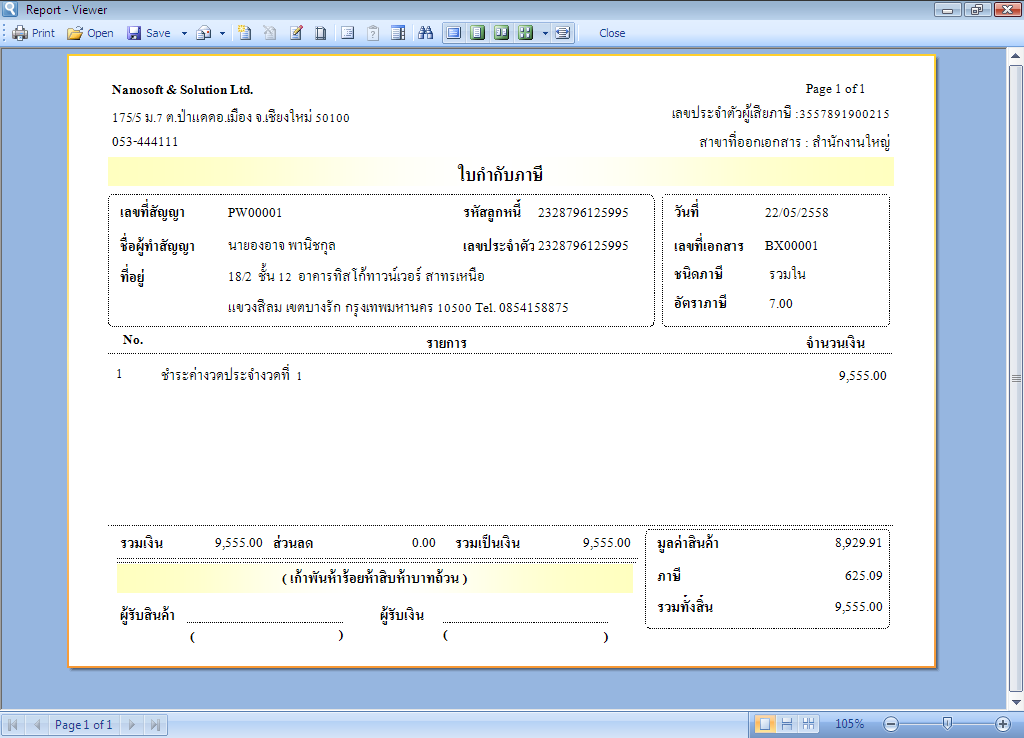Click the page setup icon
The height and width of the screenshot is (738, 1024).
(x=321, y=33)
